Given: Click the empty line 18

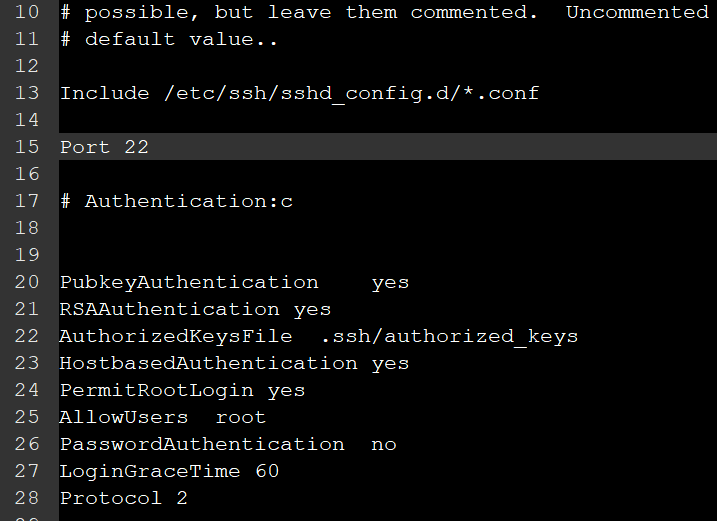Looking at the screenshot, I should (x=388, y=228).
